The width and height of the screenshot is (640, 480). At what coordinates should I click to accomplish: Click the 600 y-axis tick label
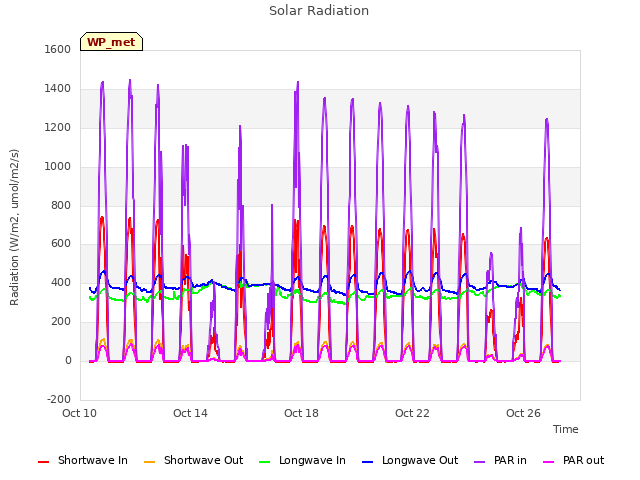click(61, 244)
